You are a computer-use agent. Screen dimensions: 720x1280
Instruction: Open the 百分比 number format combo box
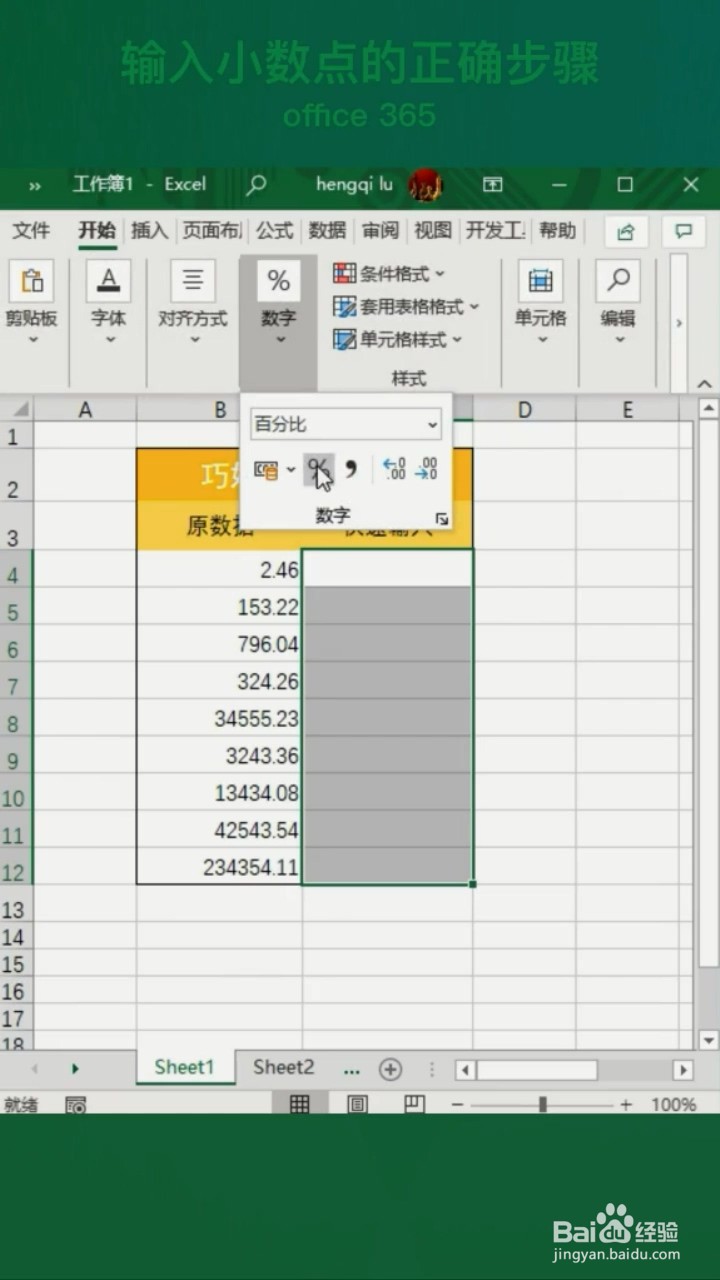(x=346, y=424)
